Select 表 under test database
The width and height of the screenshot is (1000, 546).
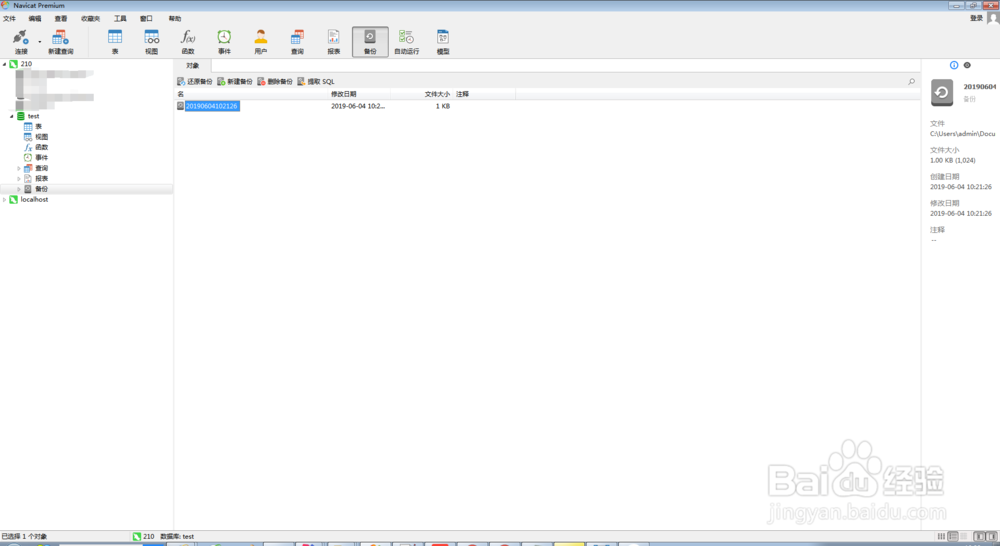38,126
